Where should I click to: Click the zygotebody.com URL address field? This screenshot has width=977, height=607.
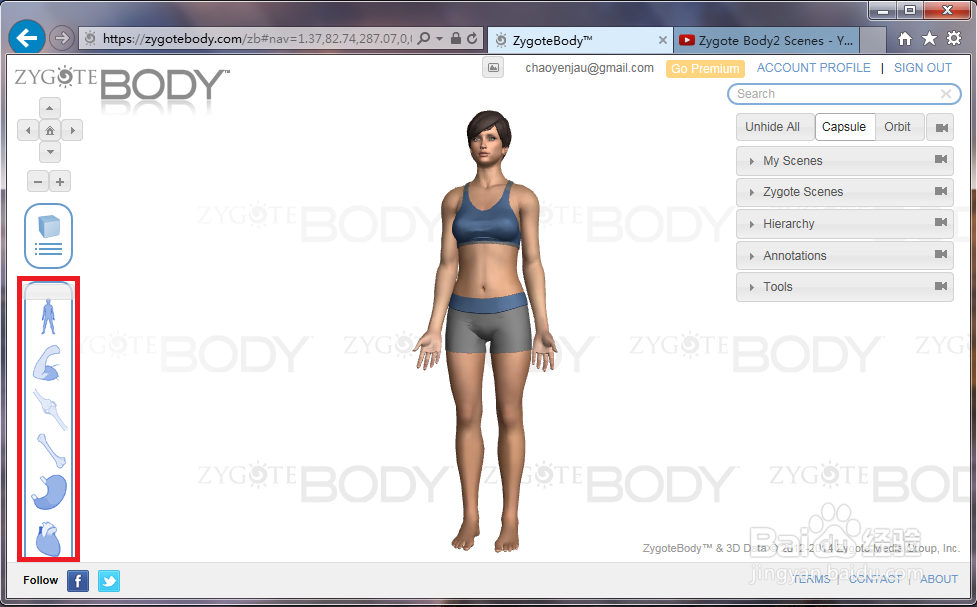[256, 39]
